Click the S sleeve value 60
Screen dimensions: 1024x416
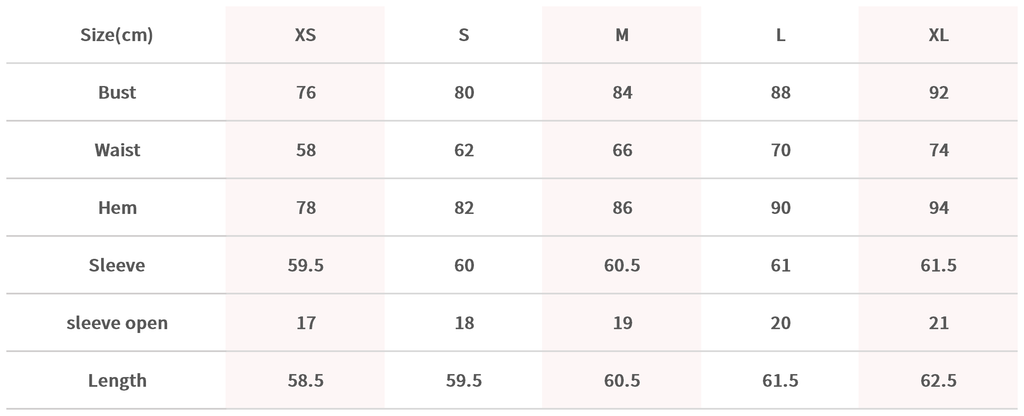click(x=464, y=265)
